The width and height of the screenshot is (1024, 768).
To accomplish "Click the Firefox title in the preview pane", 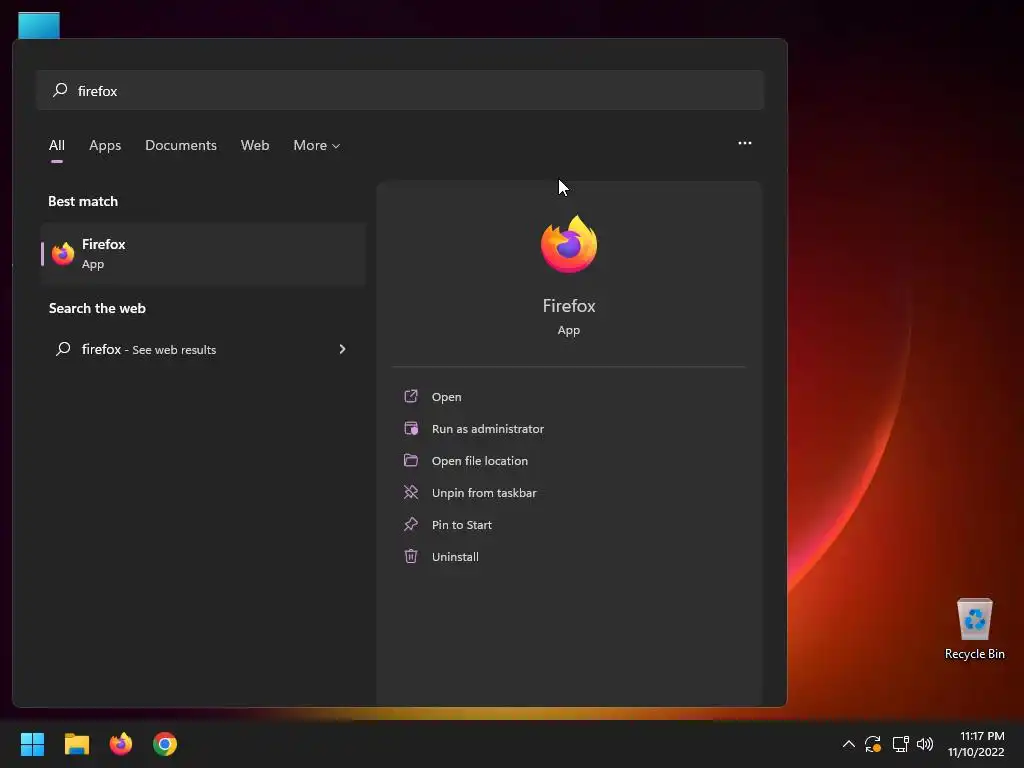I will coord(569,306).
